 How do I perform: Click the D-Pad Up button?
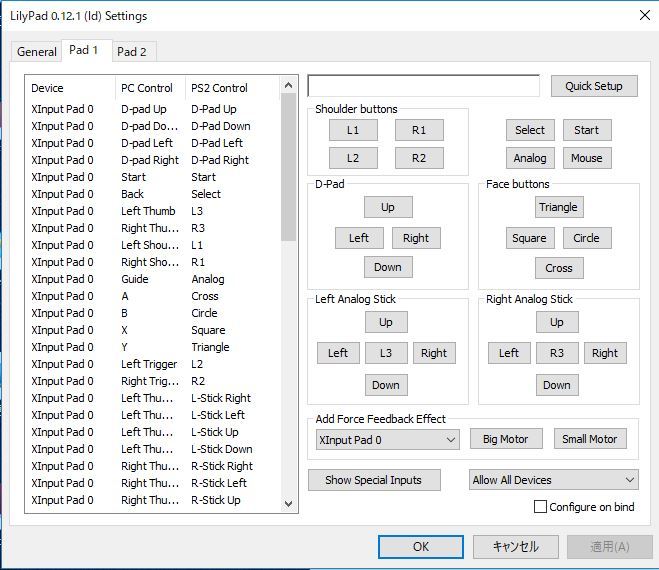tap(387, 207)
